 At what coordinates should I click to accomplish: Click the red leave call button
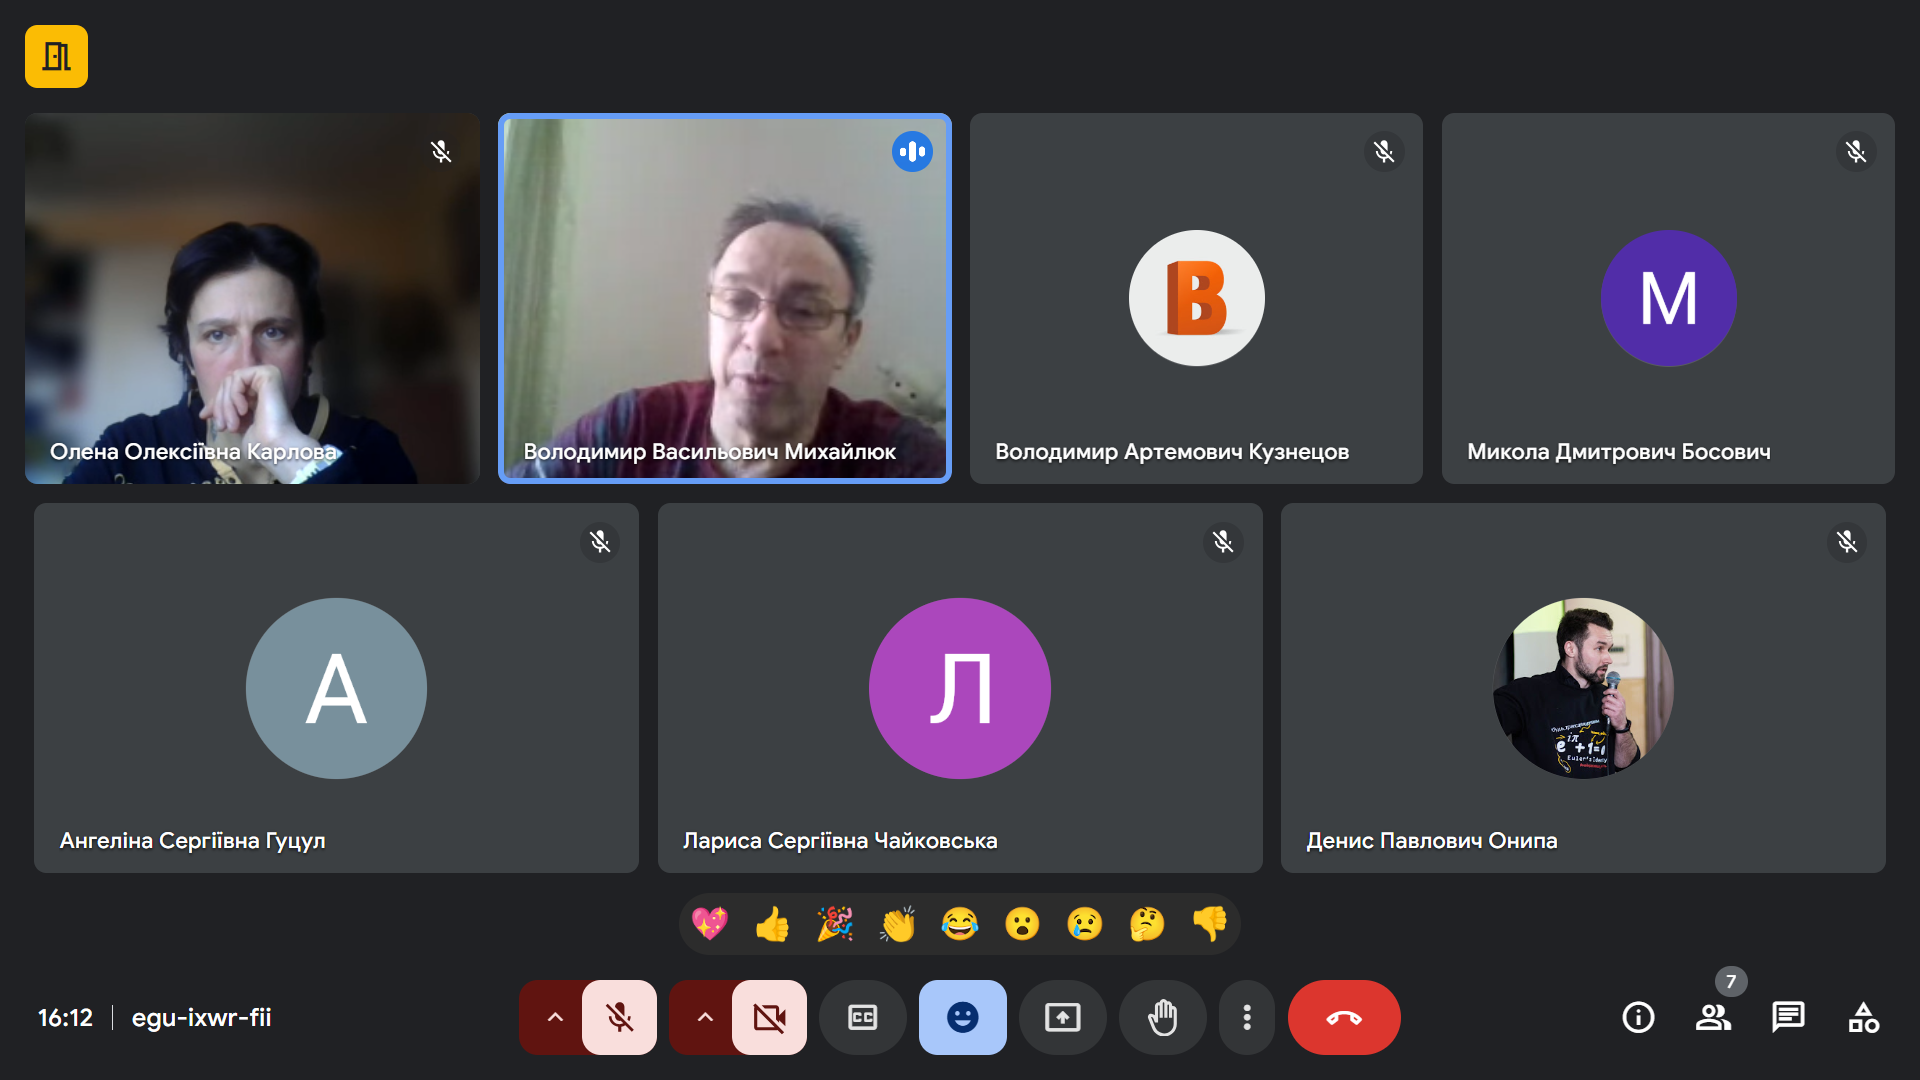tap(1344, 1017)
